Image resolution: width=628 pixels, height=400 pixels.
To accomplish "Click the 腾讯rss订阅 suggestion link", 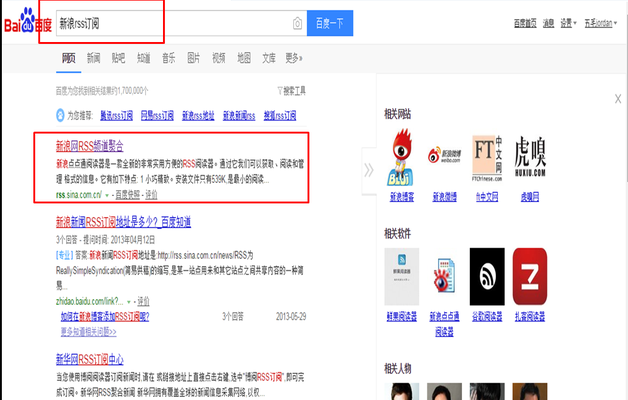I will tap(116, 116).
